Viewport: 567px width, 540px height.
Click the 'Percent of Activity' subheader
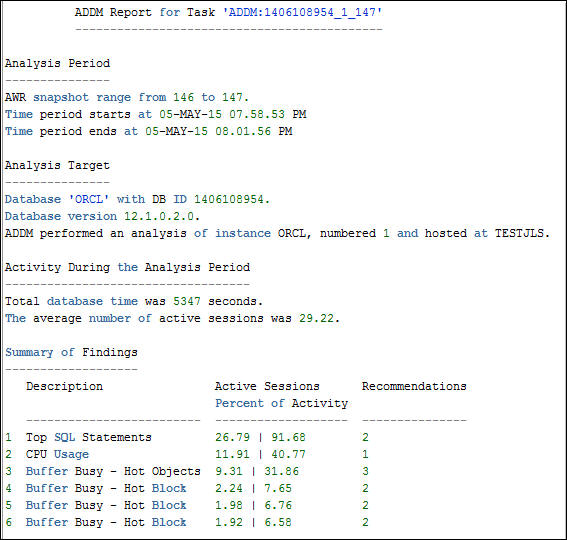click(281, 403)
